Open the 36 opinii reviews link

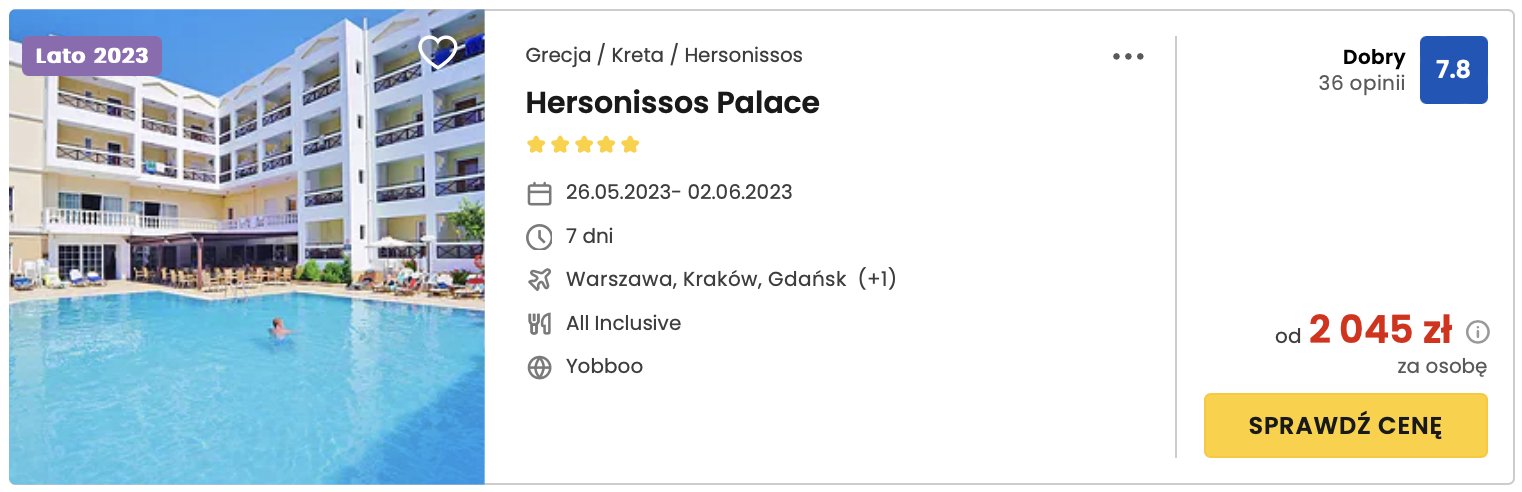click(1361, 83)
